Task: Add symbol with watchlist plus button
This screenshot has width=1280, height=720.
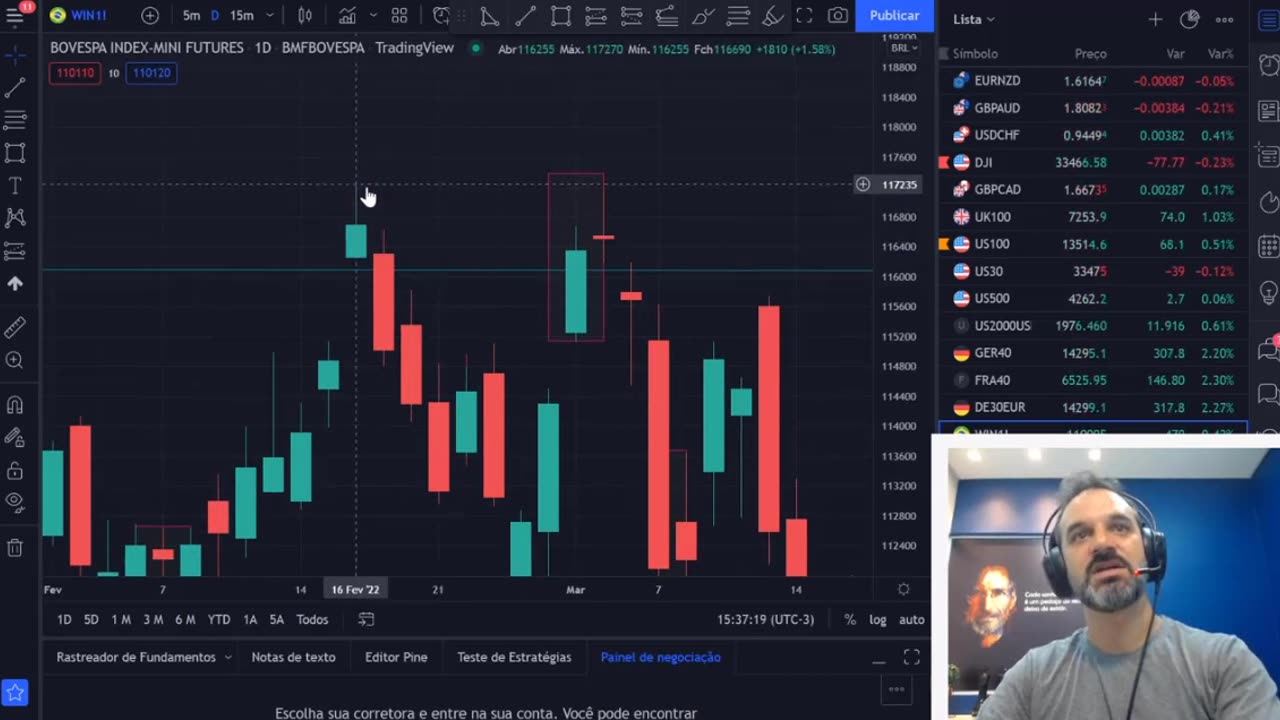Action: (x=1155, y=19)
